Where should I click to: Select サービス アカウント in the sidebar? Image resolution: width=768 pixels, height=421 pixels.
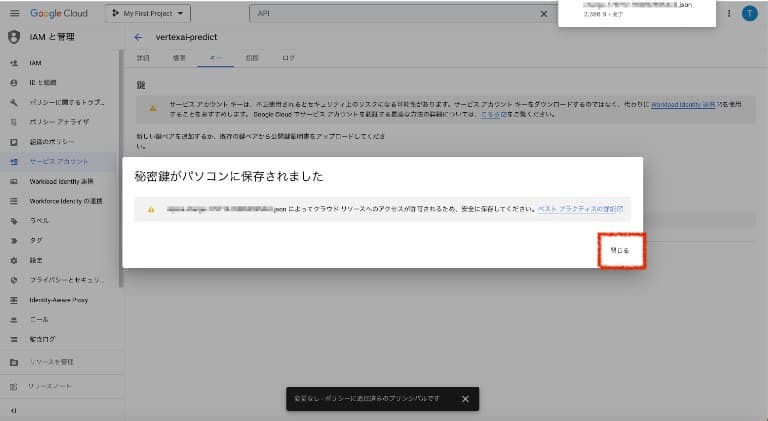(x=59, y=162)
